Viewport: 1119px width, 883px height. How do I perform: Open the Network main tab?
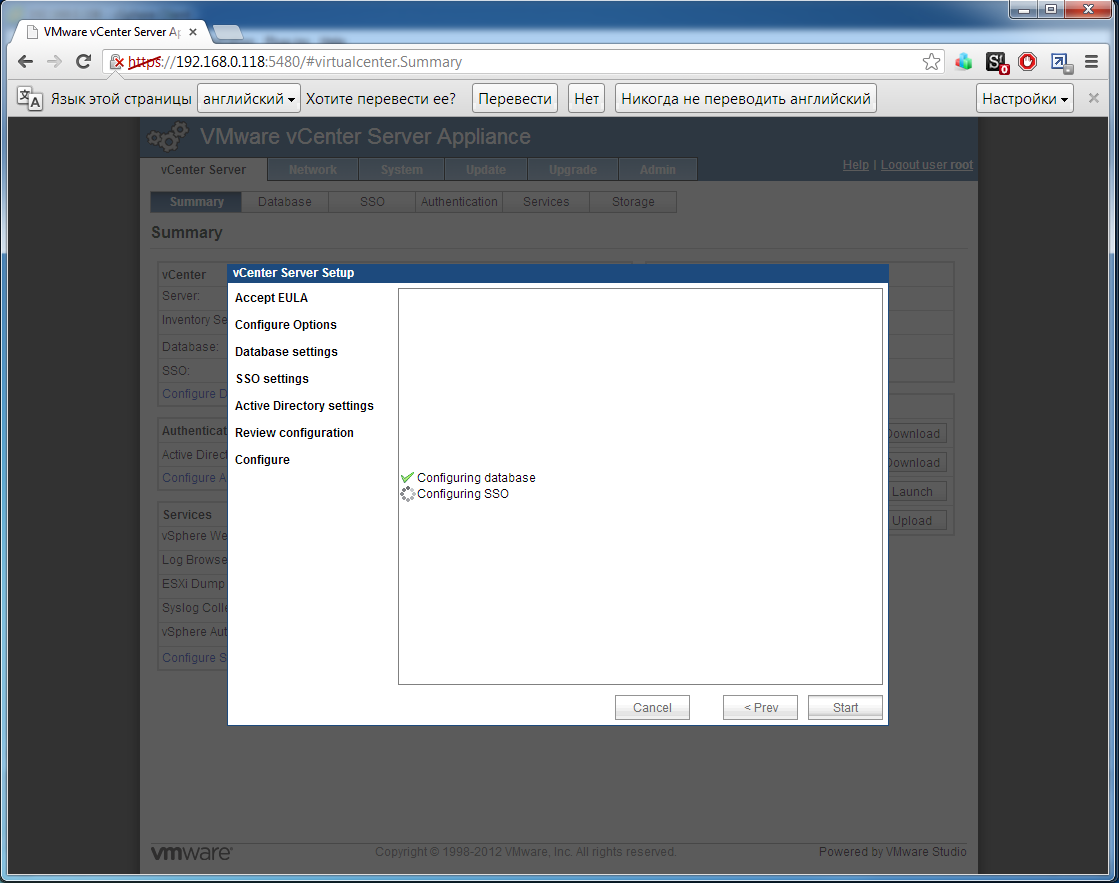313,169
